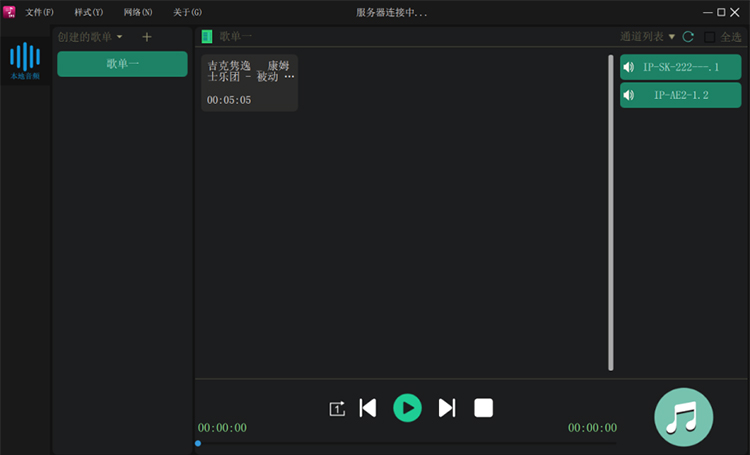Check the 全选 select-all checkbox
The image size is (750, 455).
pos(710,37)
